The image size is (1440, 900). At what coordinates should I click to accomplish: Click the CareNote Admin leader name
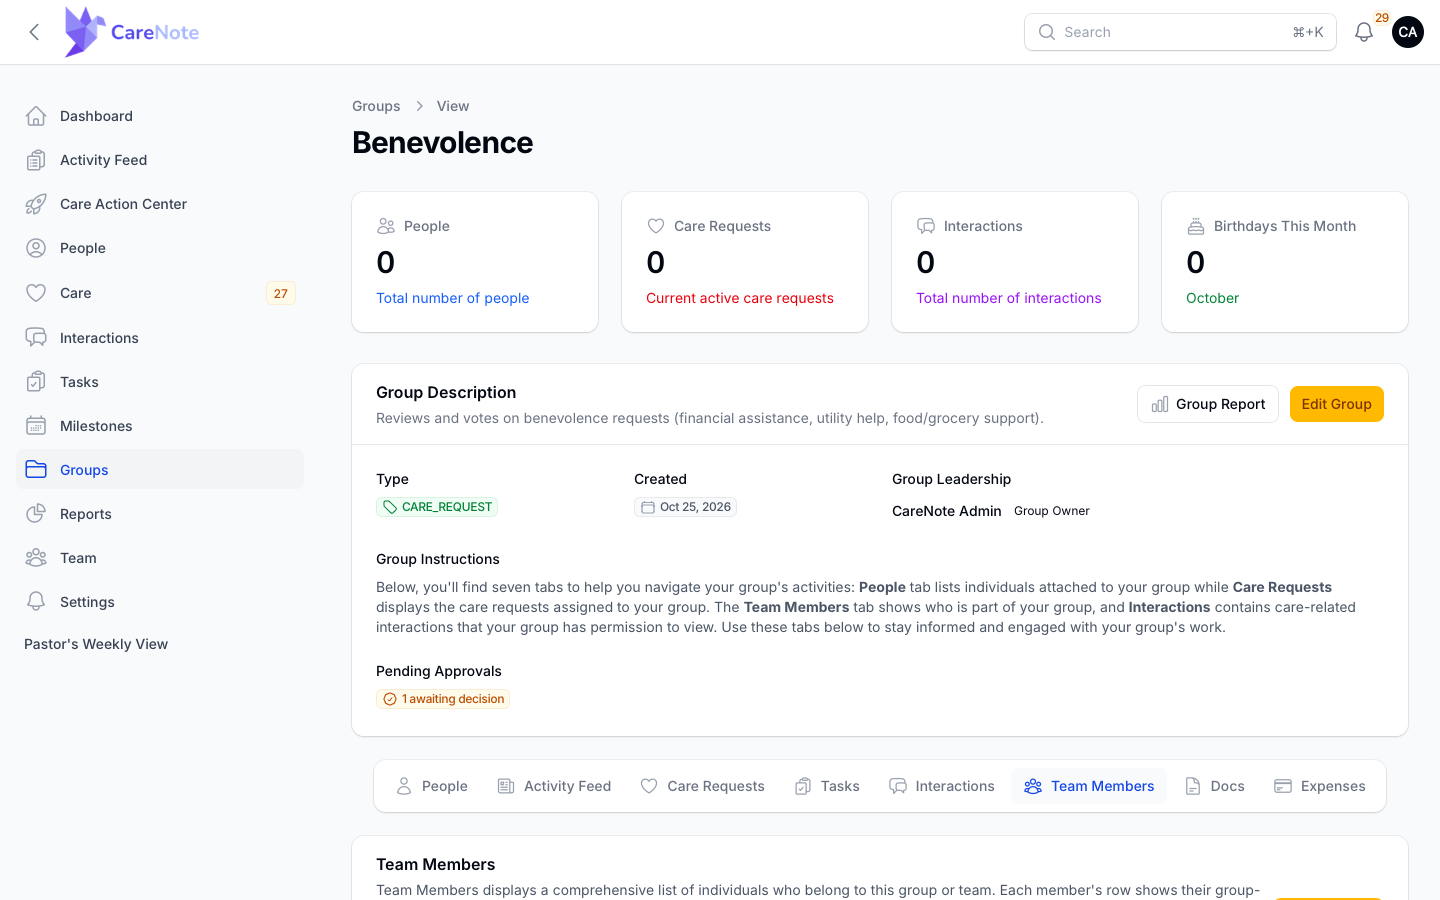(946, 511)
